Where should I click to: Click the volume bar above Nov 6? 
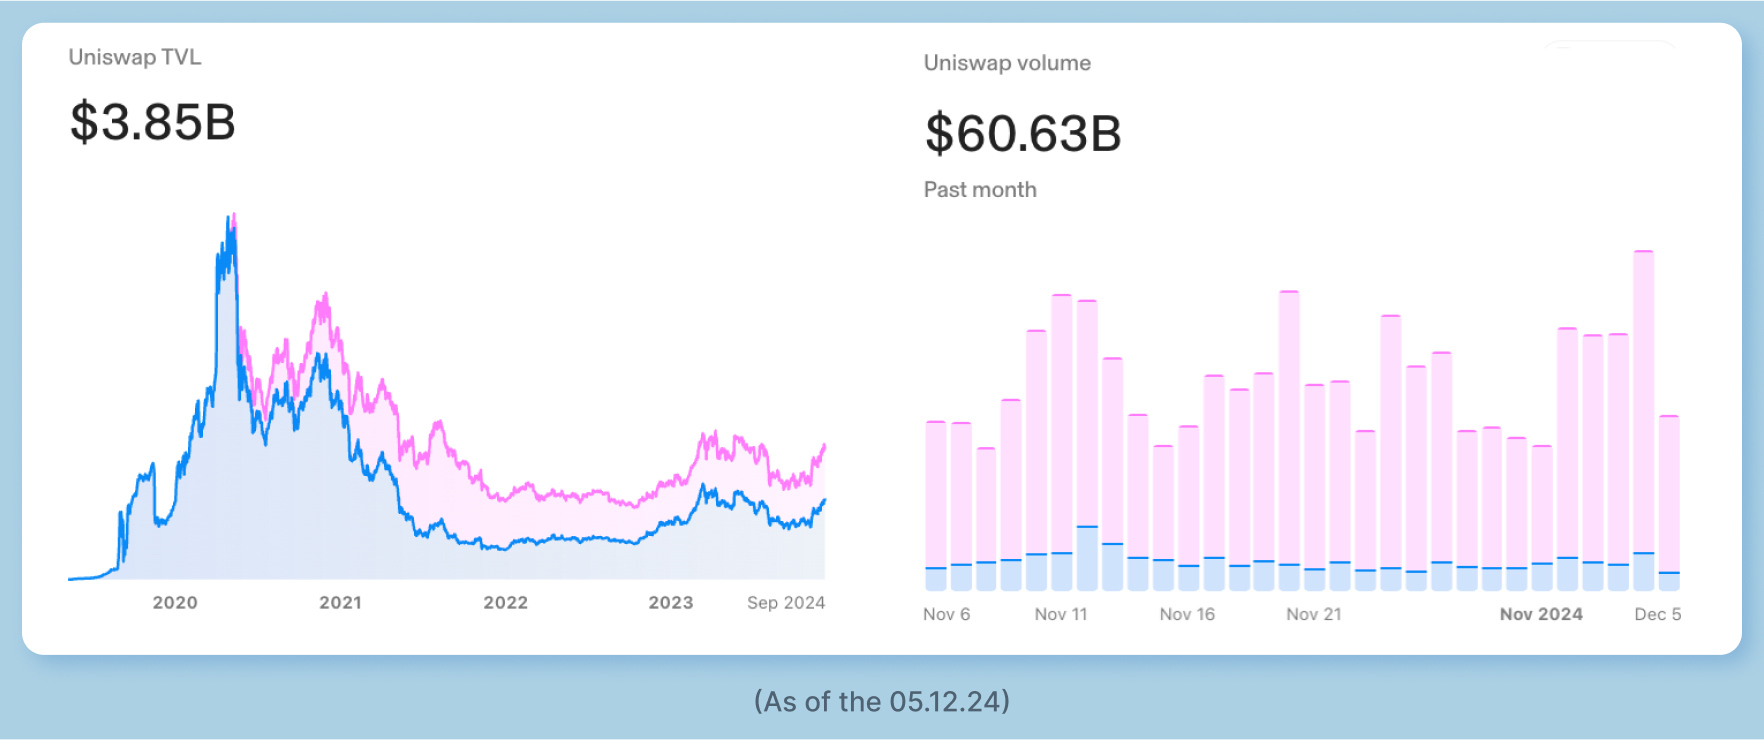pos(935,506)
